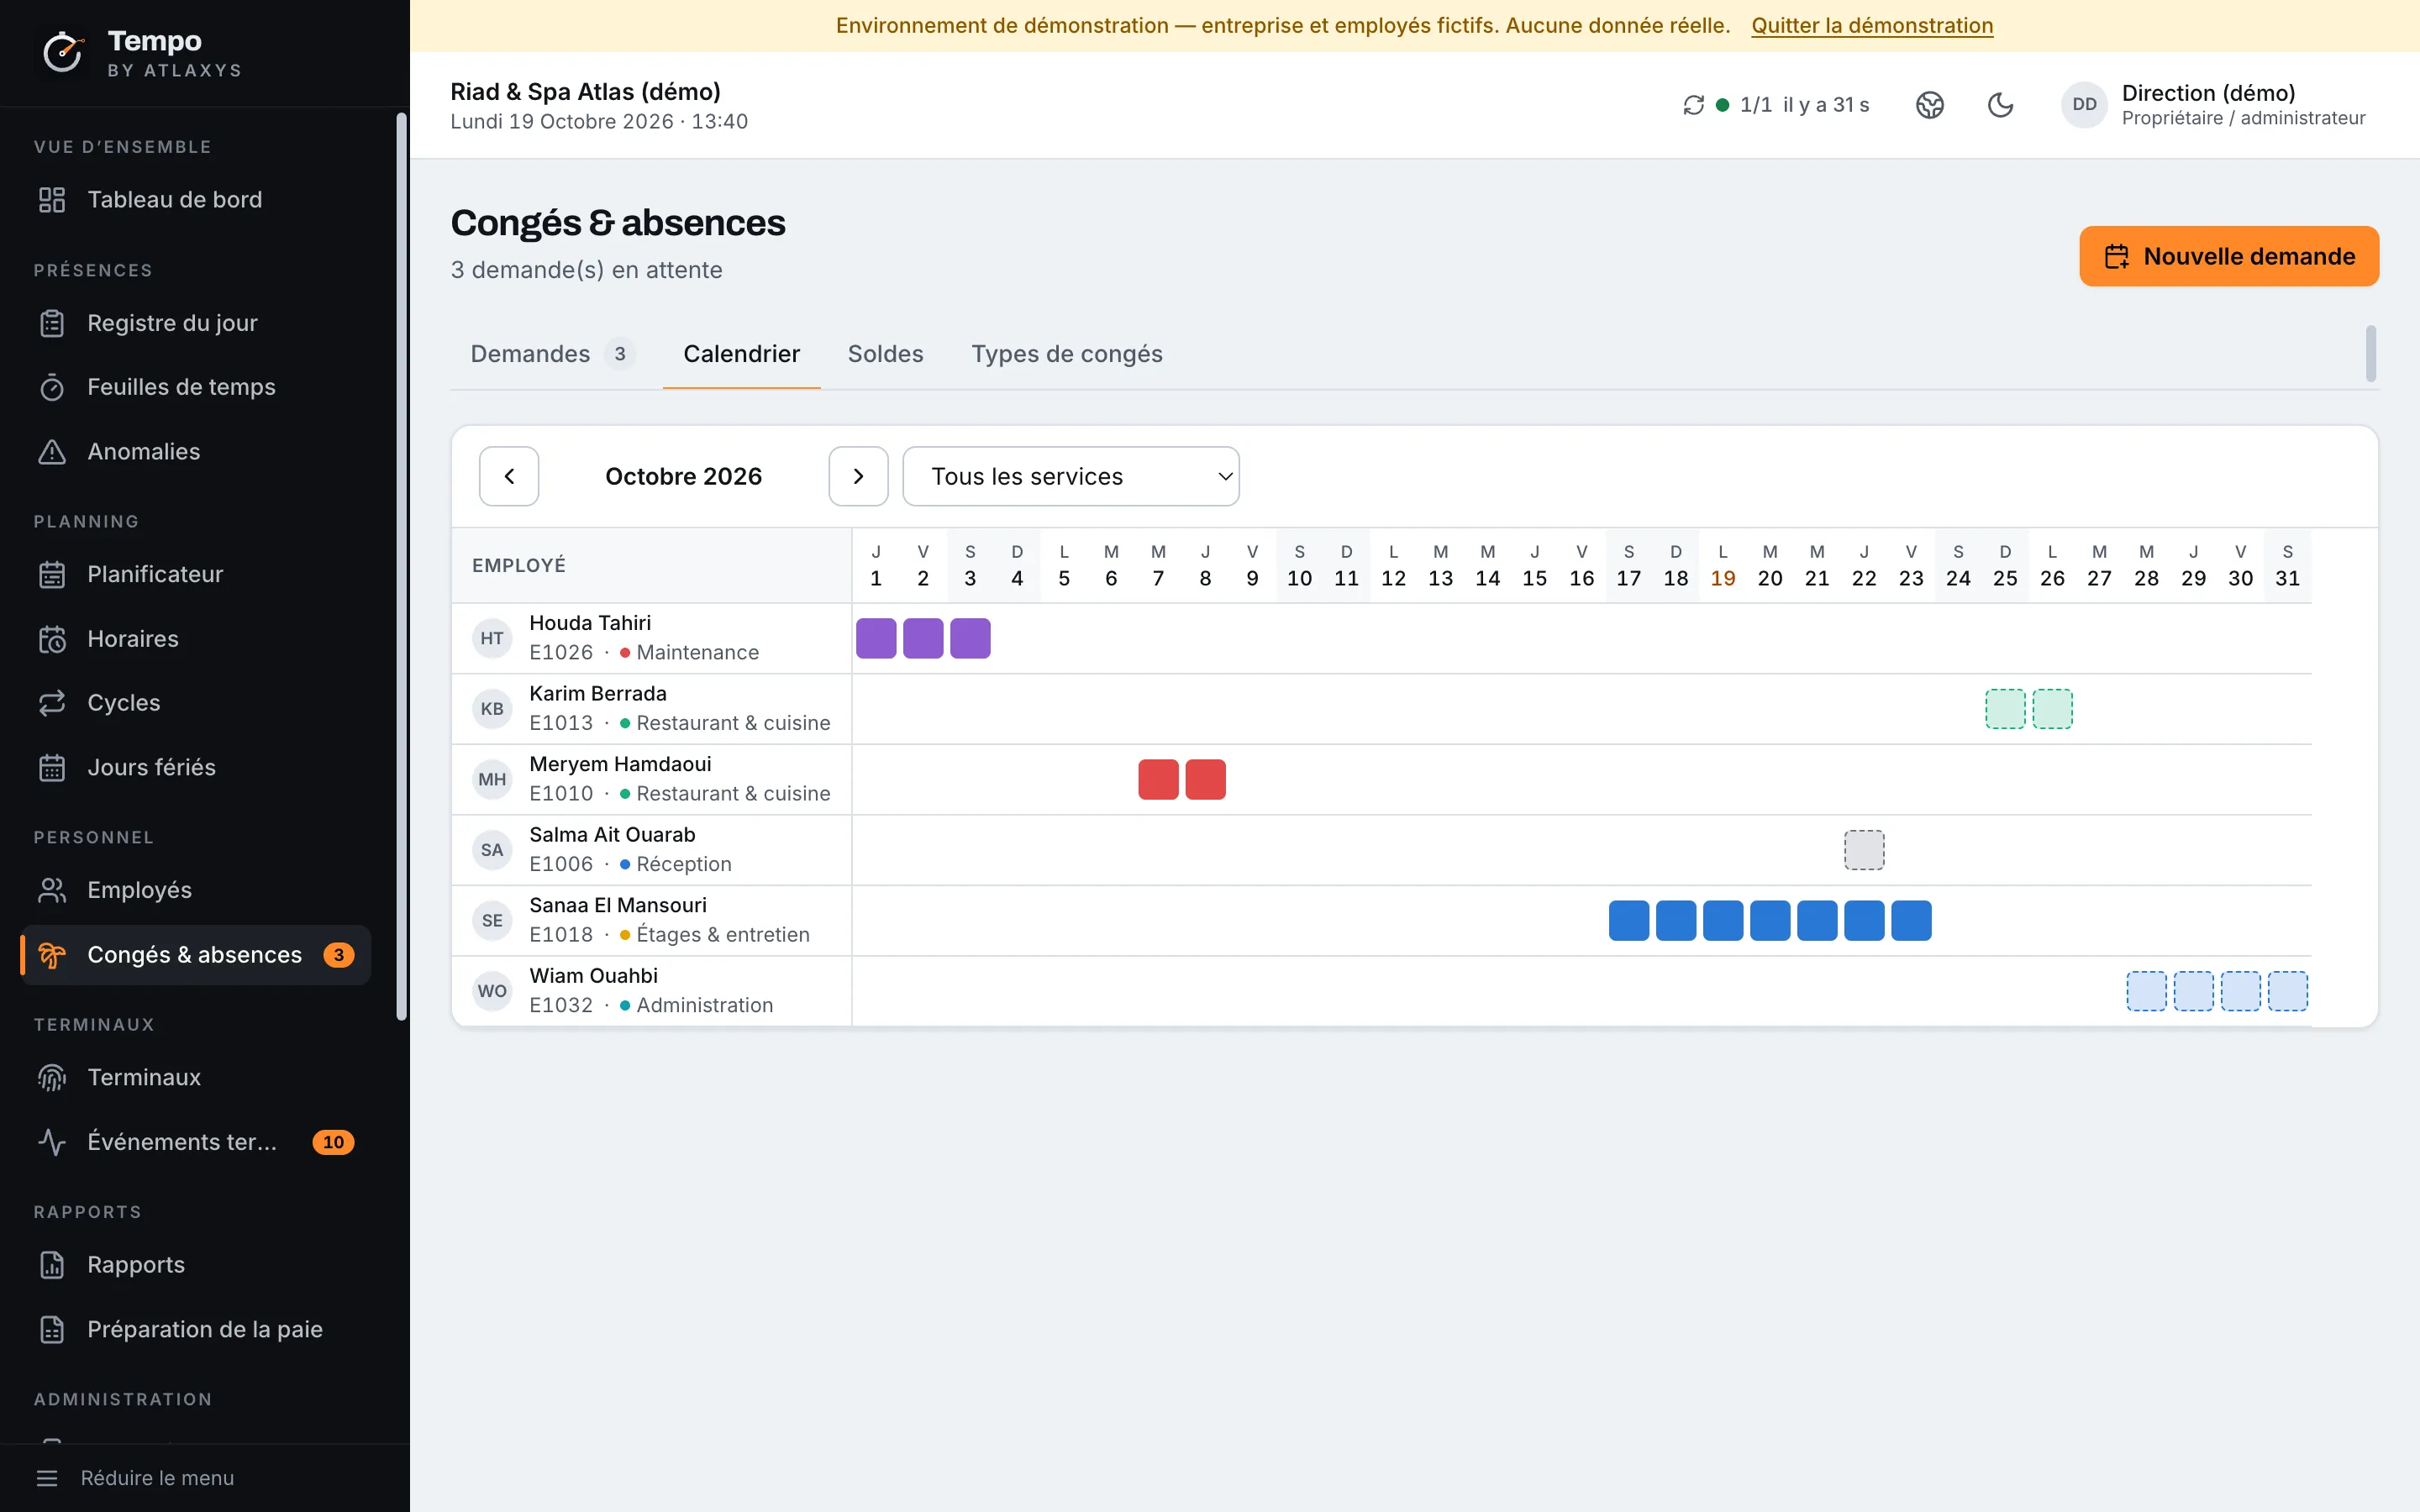Screen dimensions: 2420x1512
Task: Click Houda Tahiri purple leave on day 1
Action: (876, 638)
